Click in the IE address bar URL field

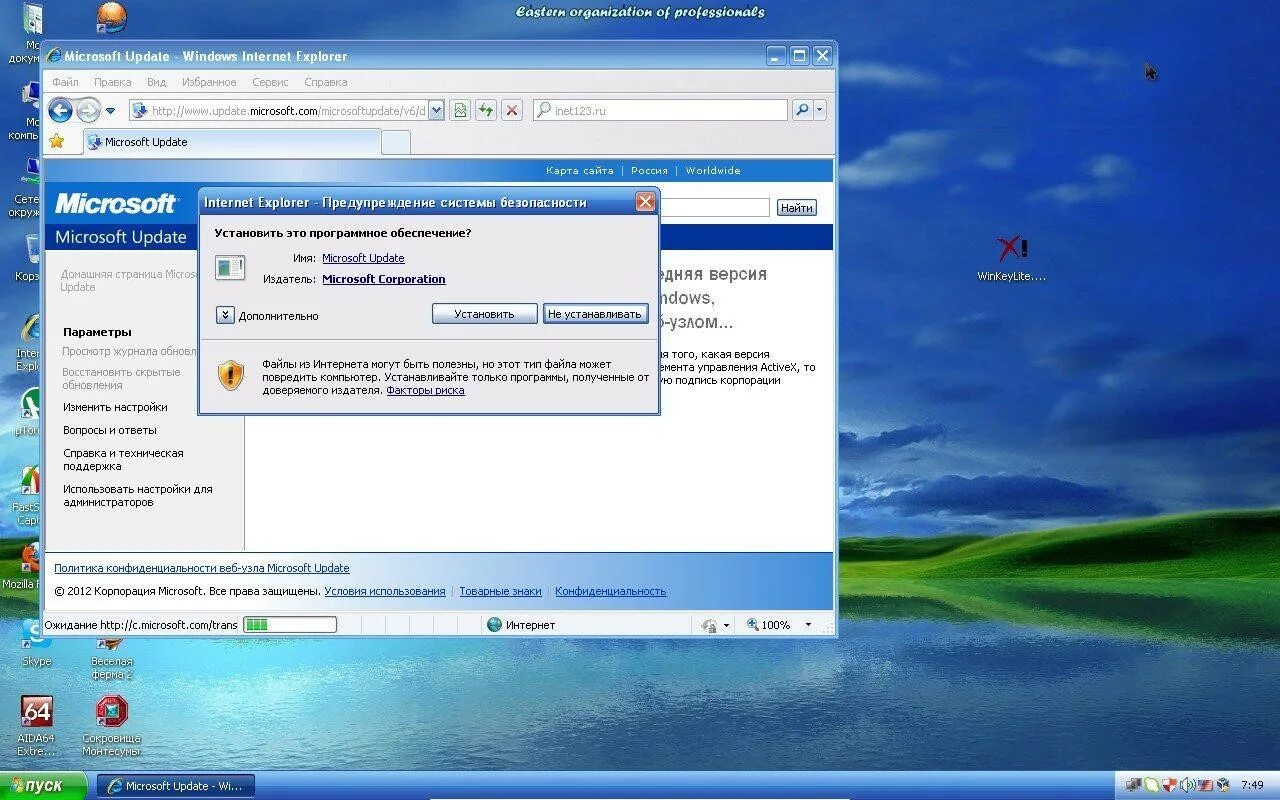tap(288, 111)
